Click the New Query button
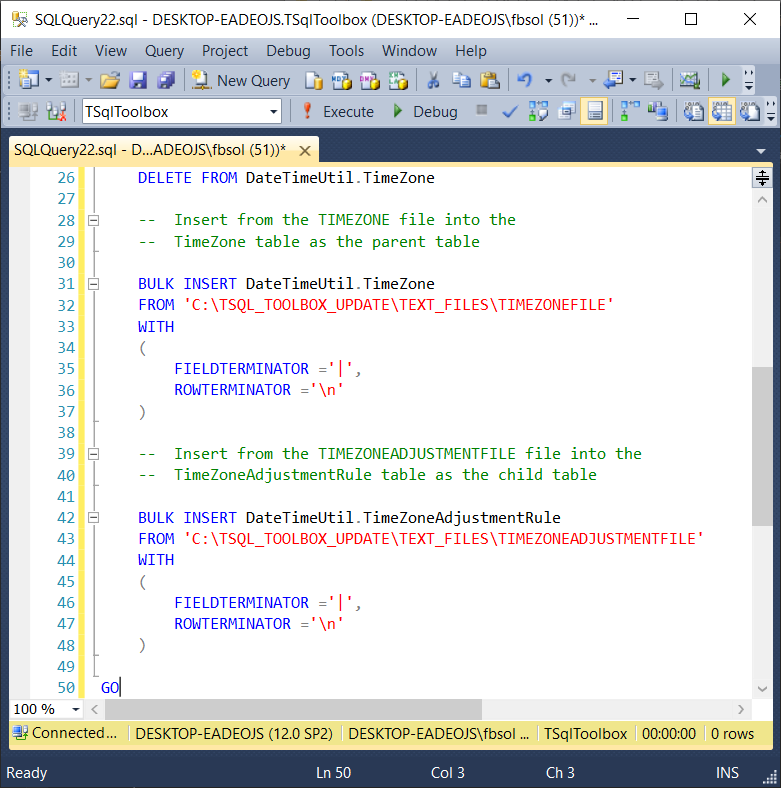 (241, 80)
